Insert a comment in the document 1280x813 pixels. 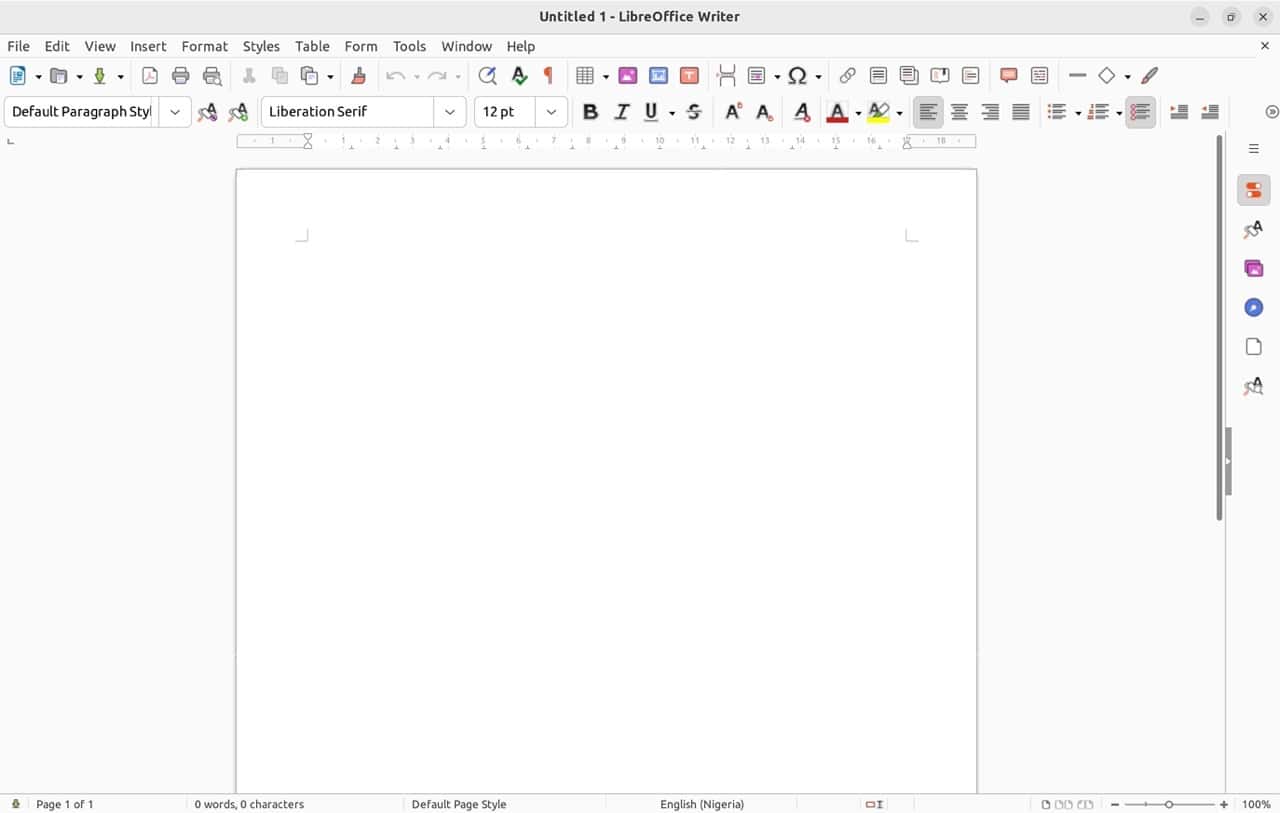tap(1008, 75)
